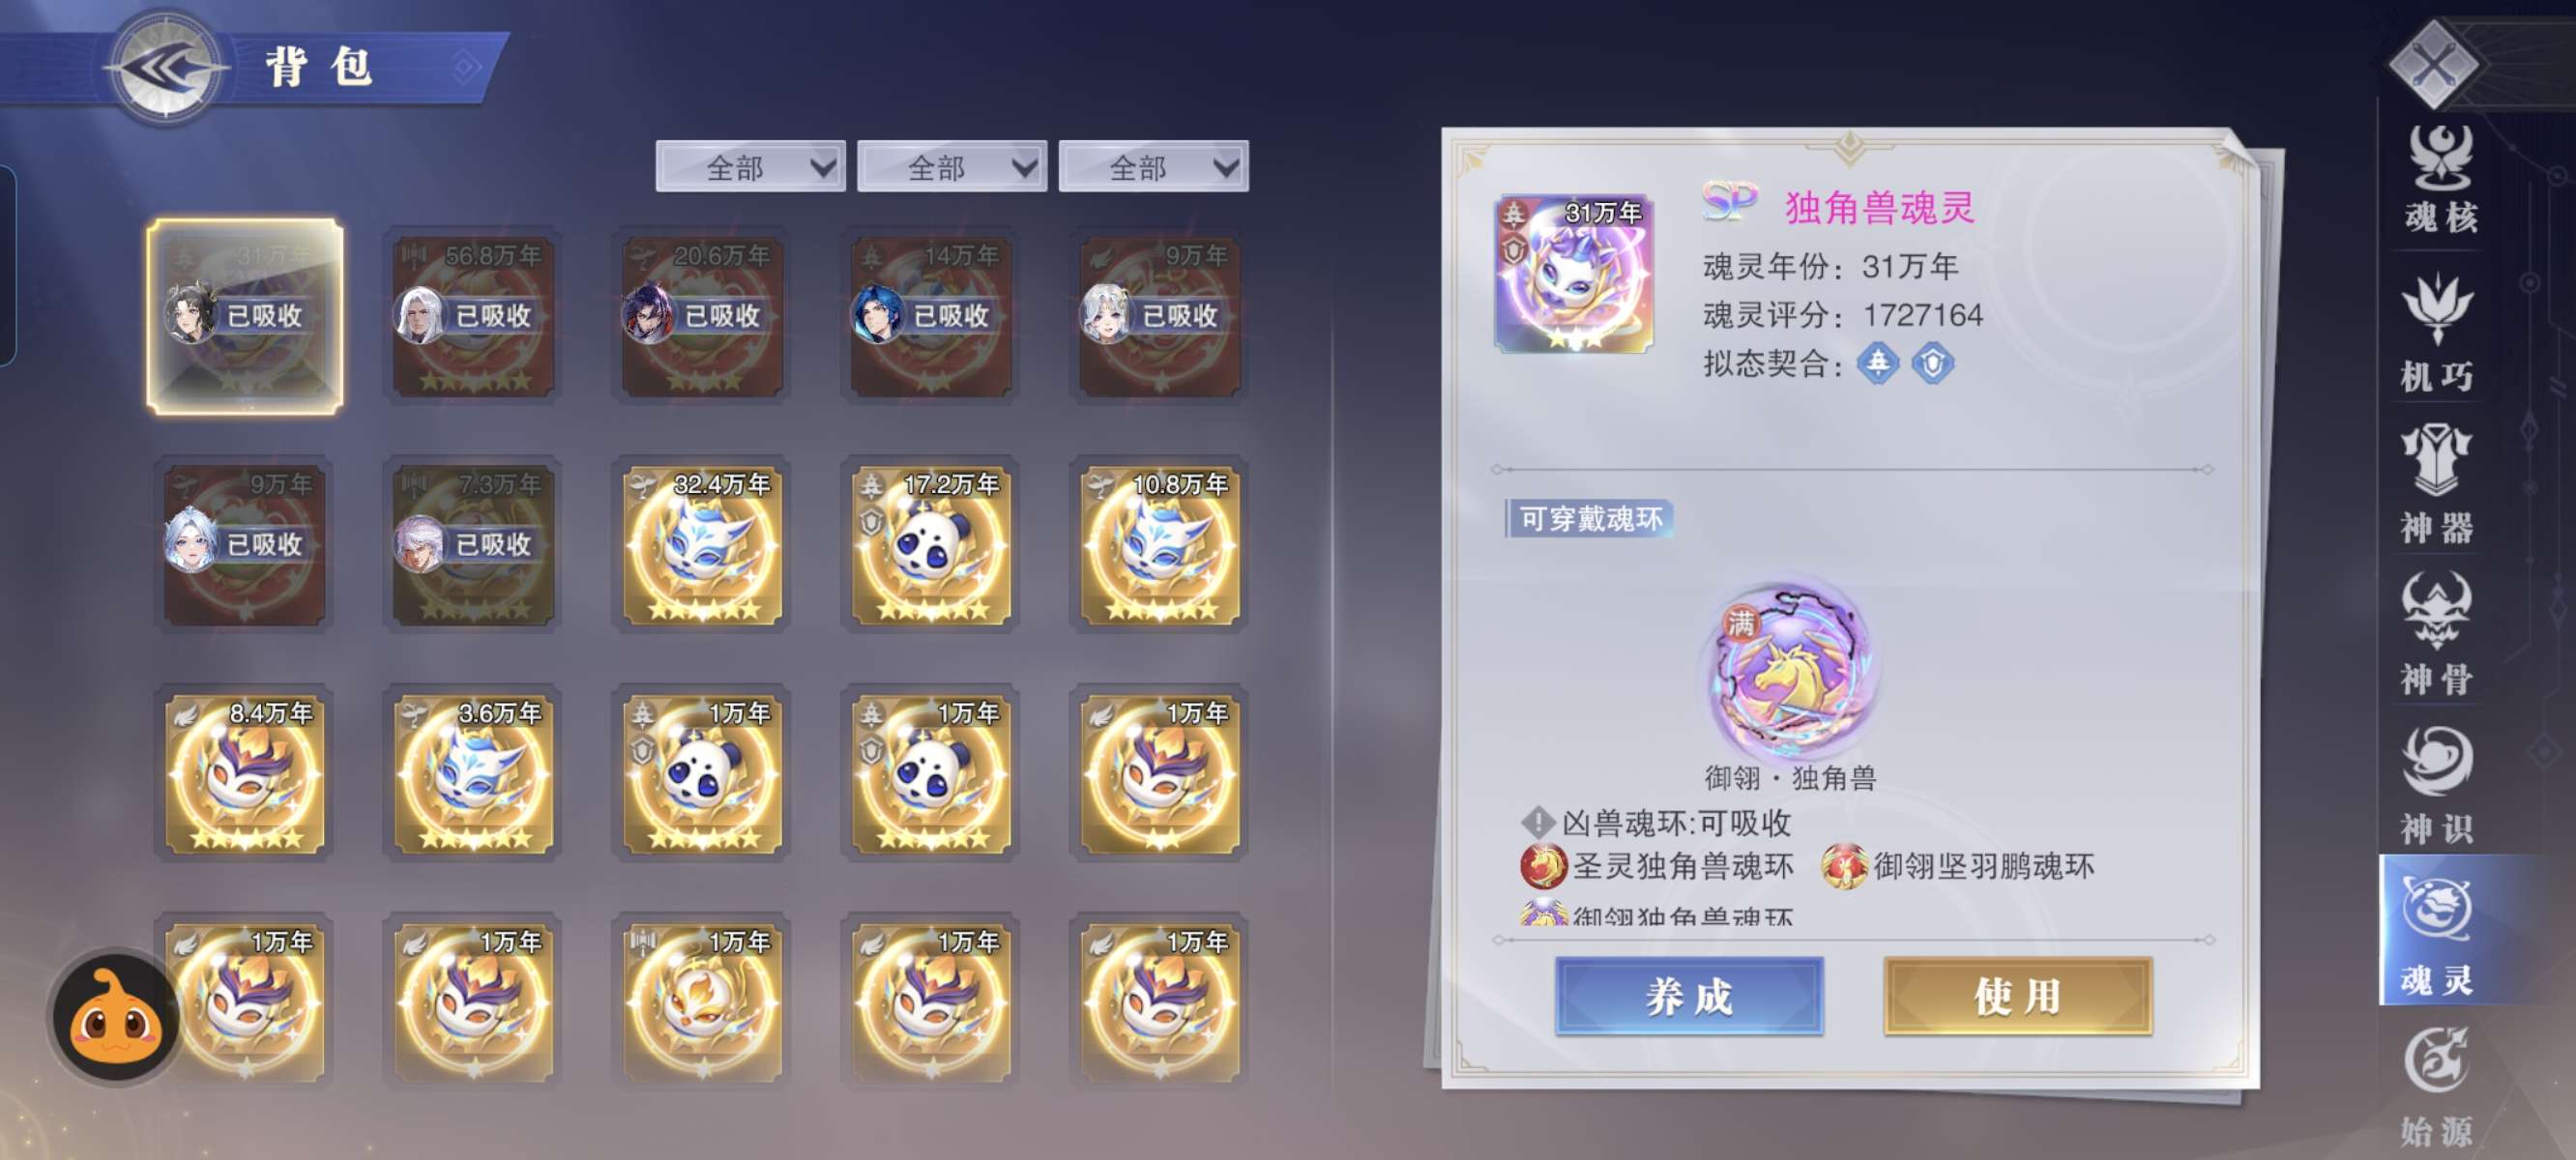Open the 神骨 sidebar section
2576x1160 pixels.
2437,634
